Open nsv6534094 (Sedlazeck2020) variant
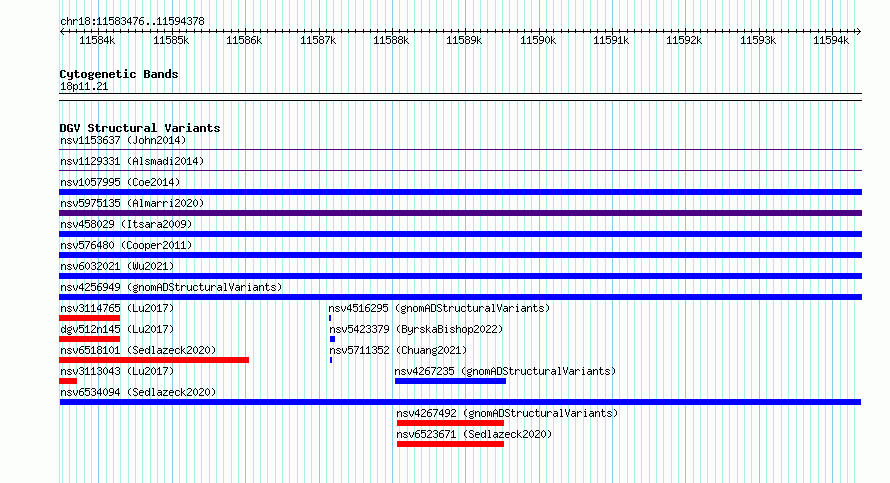Viewport: 890px width, 483px height. point(138,392)
